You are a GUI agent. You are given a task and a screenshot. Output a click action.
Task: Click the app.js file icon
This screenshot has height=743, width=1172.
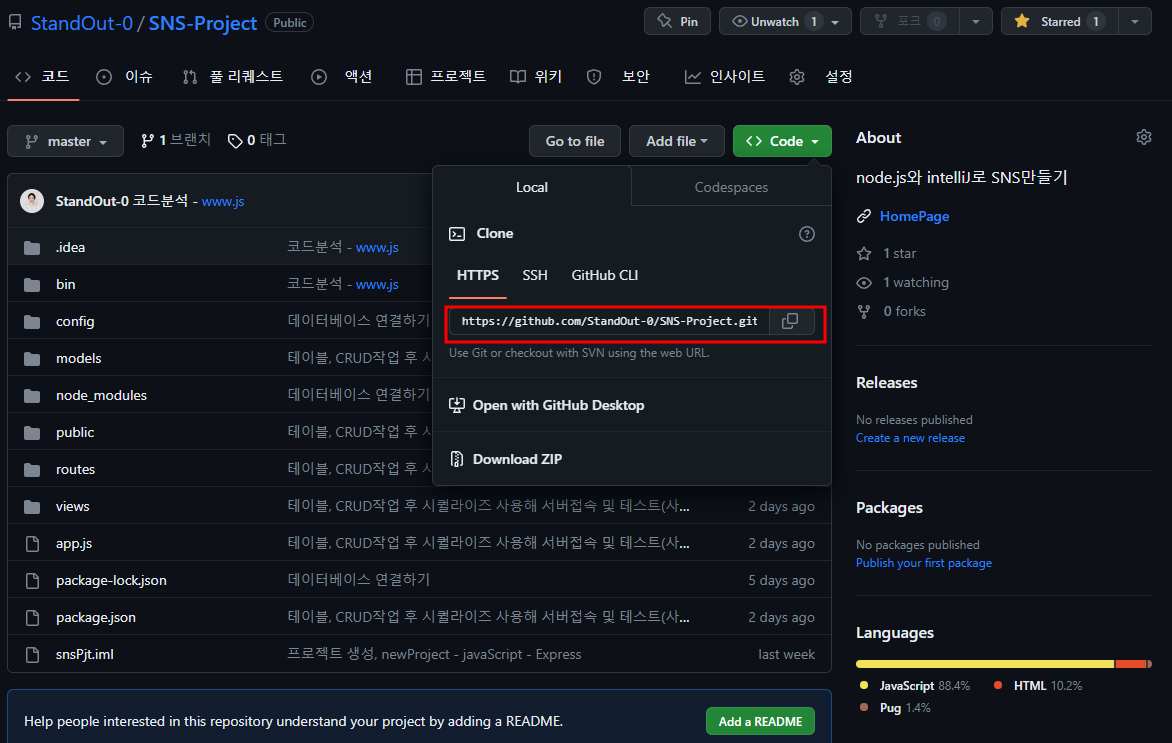[32, 543]
